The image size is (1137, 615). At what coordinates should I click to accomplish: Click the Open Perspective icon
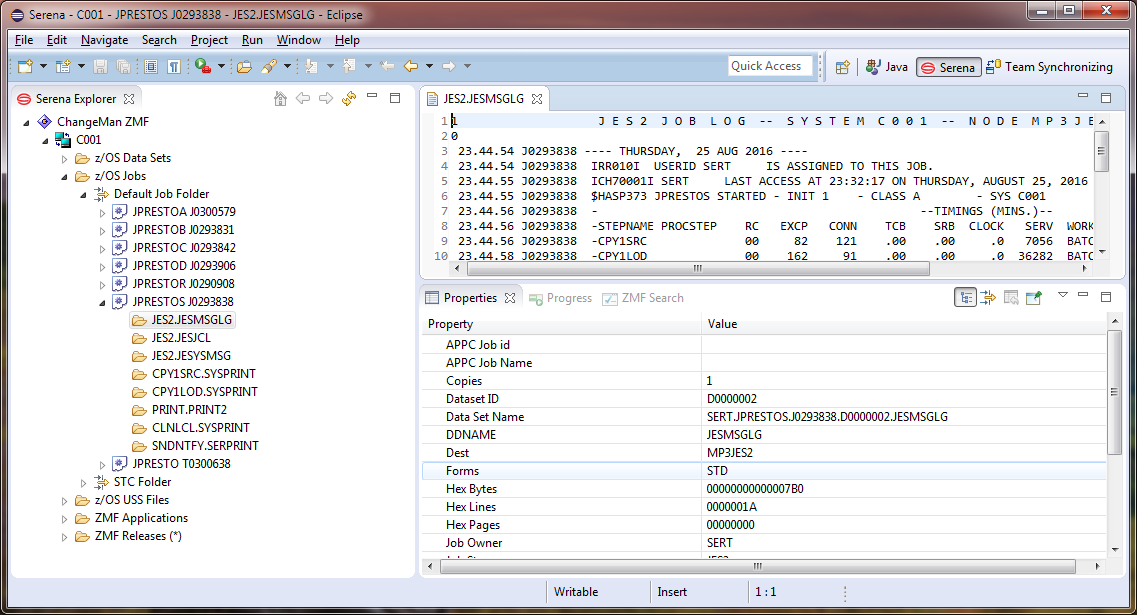click(x=842, y=67)
